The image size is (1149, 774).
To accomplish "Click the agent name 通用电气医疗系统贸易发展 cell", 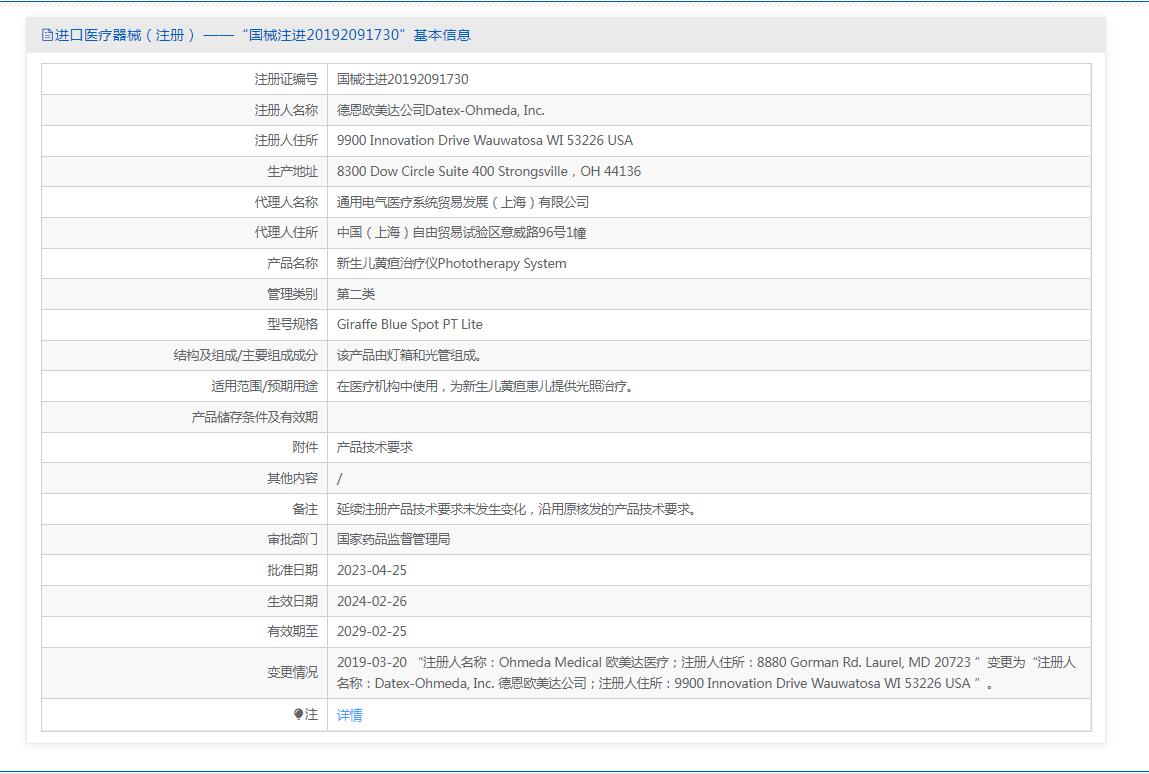I will (x=462, y=202).
